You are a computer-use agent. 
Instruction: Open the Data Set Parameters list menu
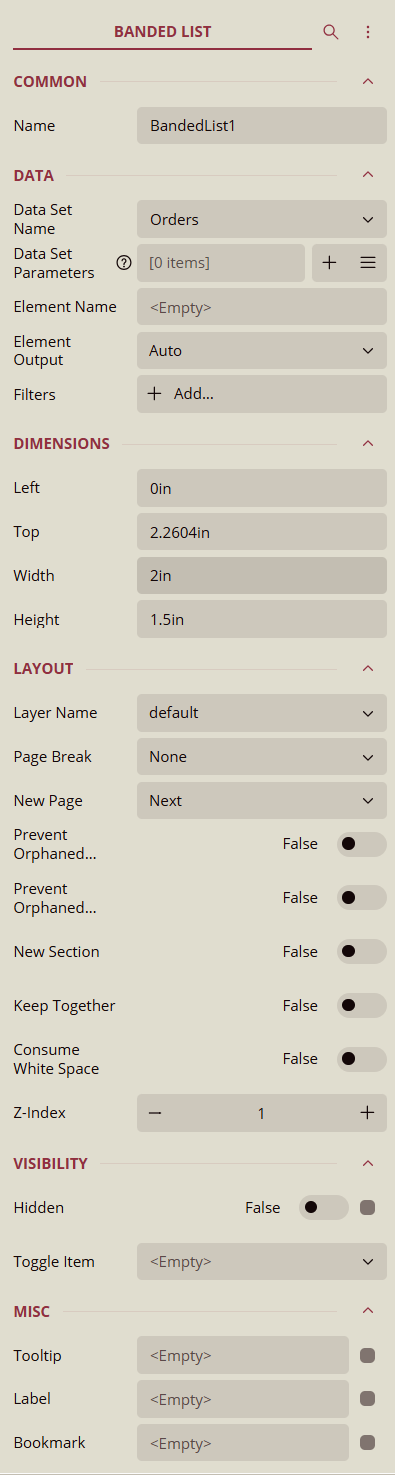tap(368, 263)
